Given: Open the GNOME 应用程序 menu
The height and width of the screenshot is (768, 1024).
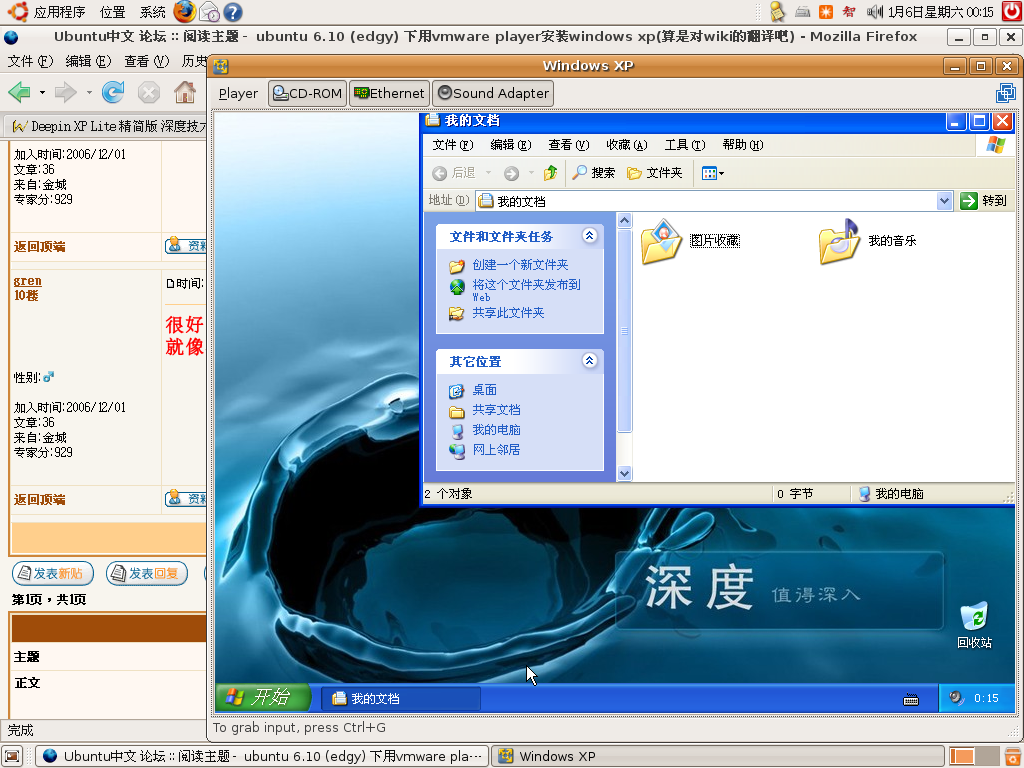Looking at the screenshot, I should (47, 12).
